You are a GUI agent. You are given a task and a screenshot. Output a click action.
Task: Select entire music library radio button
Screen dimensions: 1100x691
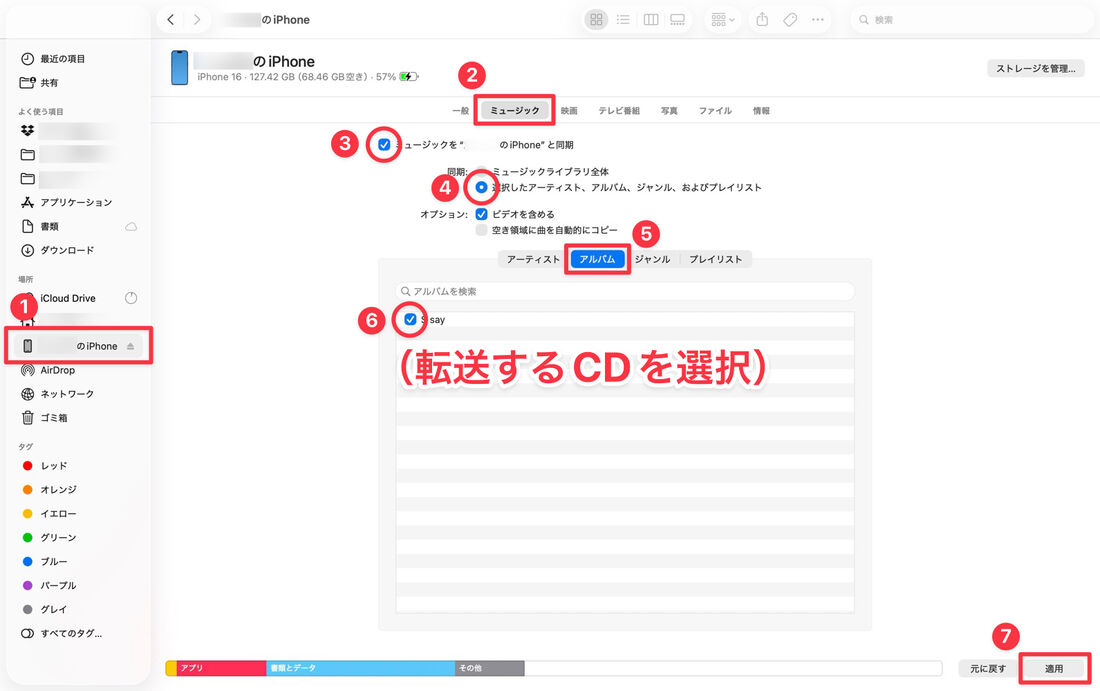click(x=481, y=171)
